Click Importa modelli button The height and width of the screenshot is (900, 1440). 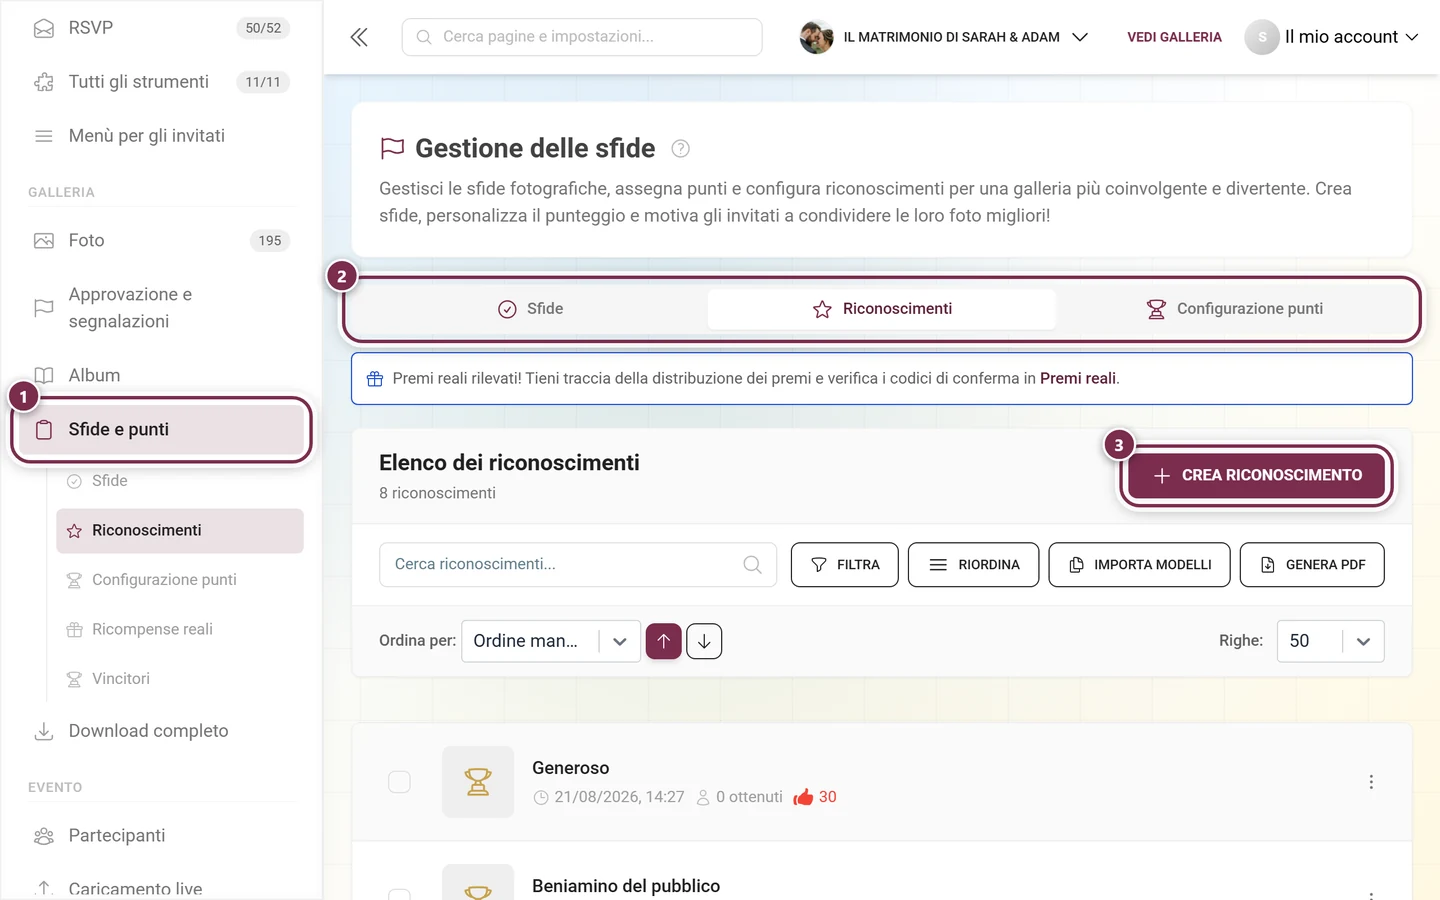pos(1140,565)
